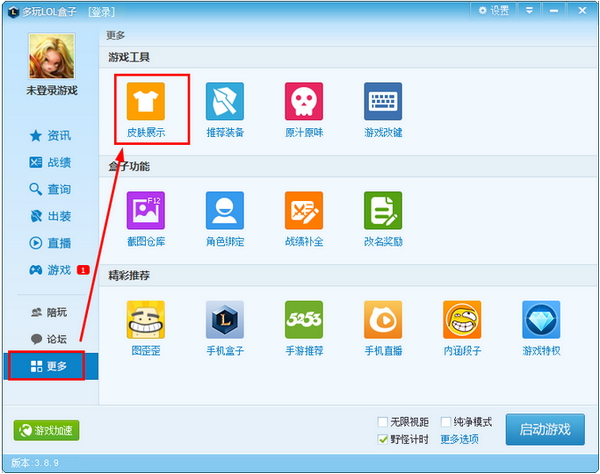Uncheck the 野怪计时 jungle timer checkbox

(383, 439)
